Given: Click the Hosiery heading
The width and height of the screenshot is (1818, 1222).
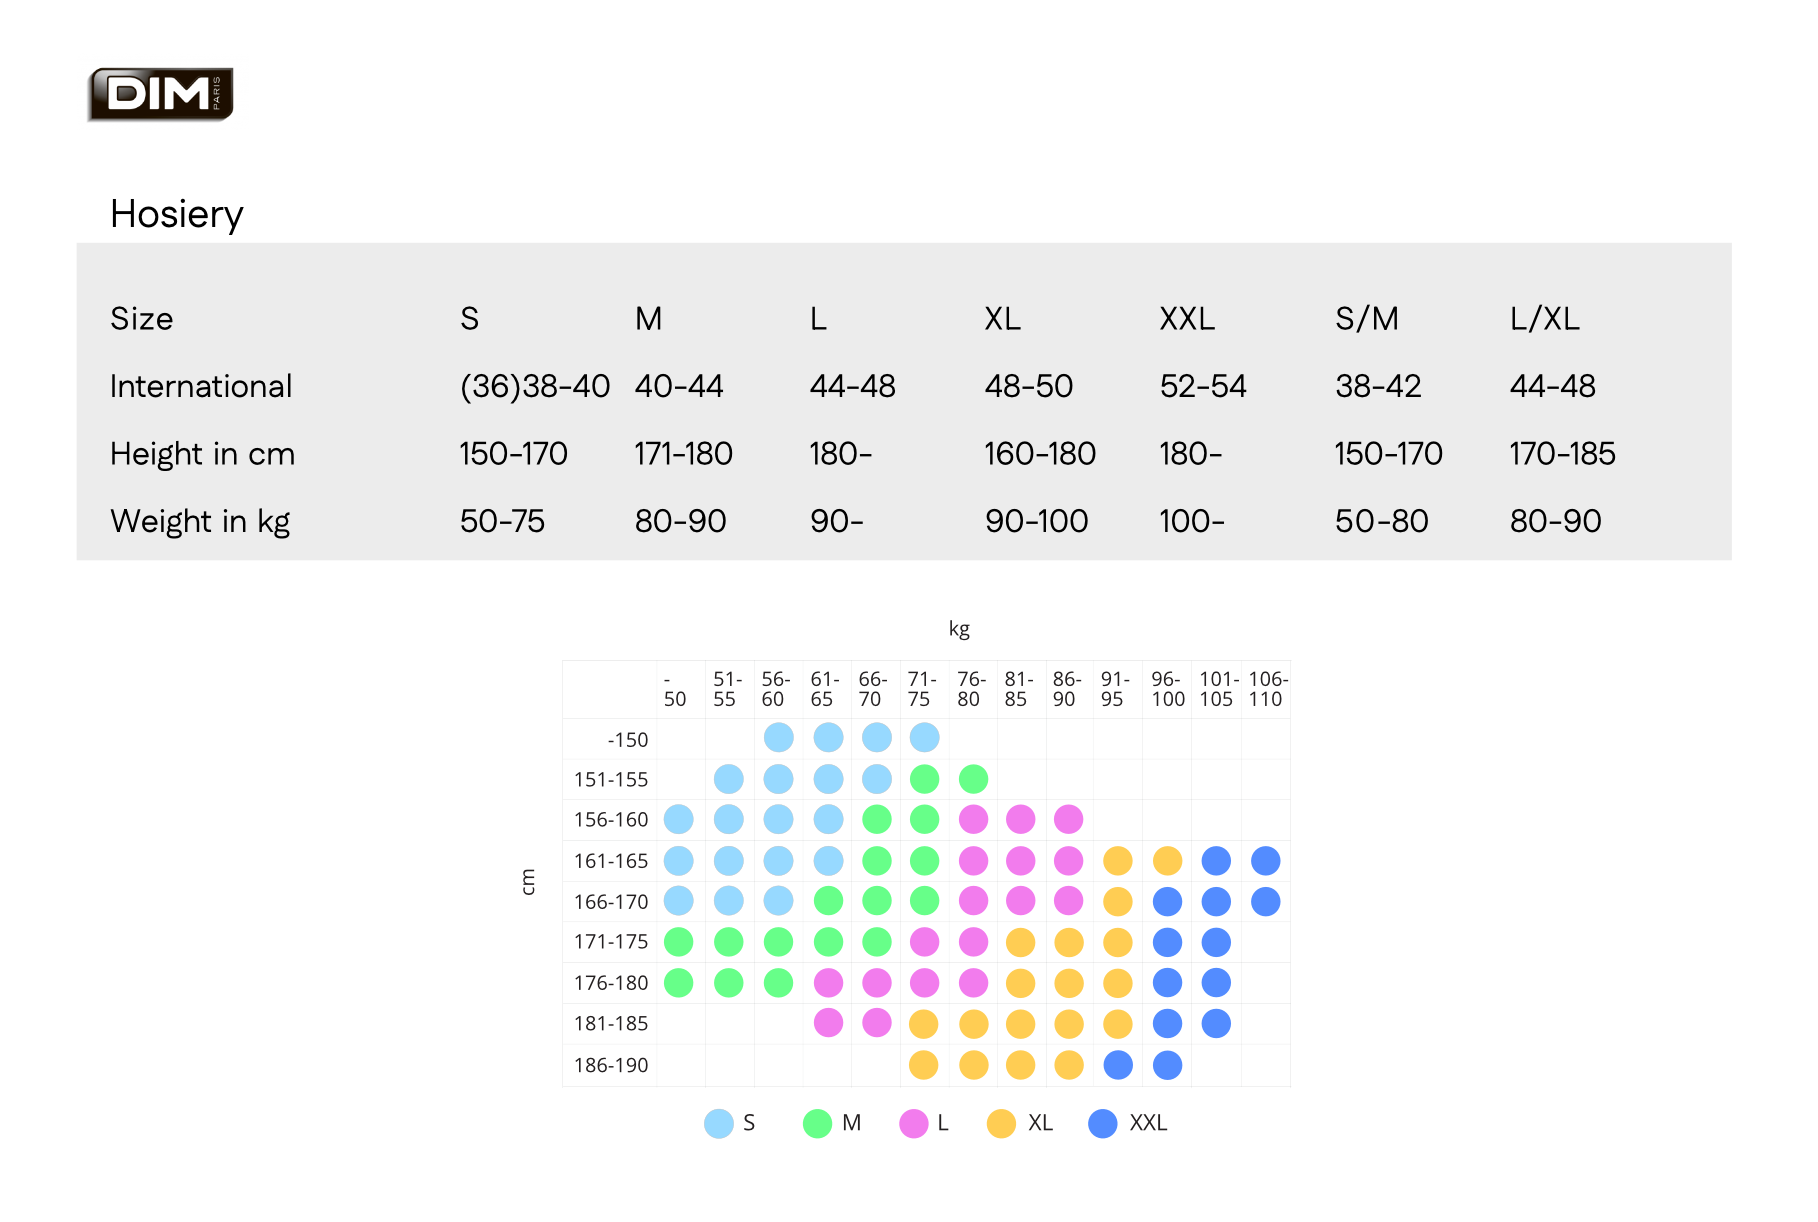Looking at the screenshot, I should [177, 214].
